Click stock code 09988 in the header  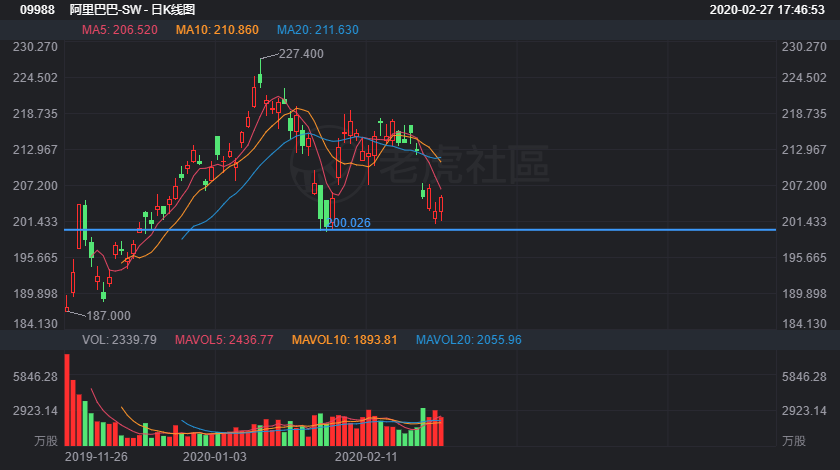[38, 9]
